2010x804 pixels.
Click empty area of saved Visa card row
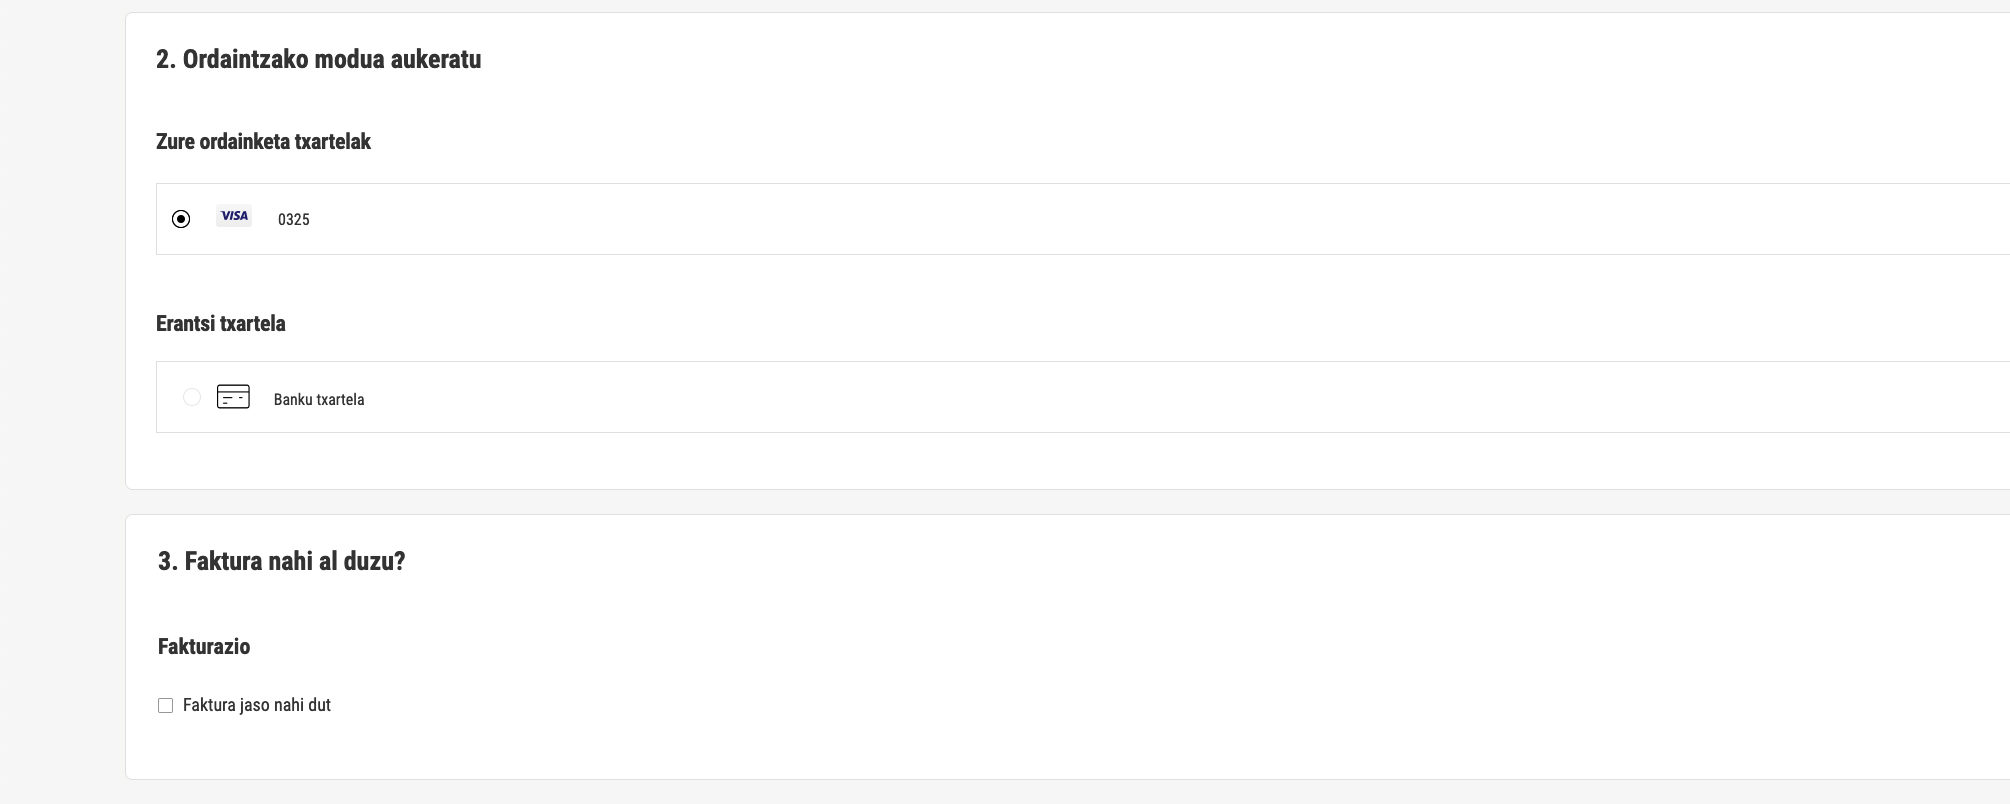[x=1100, y=219]
